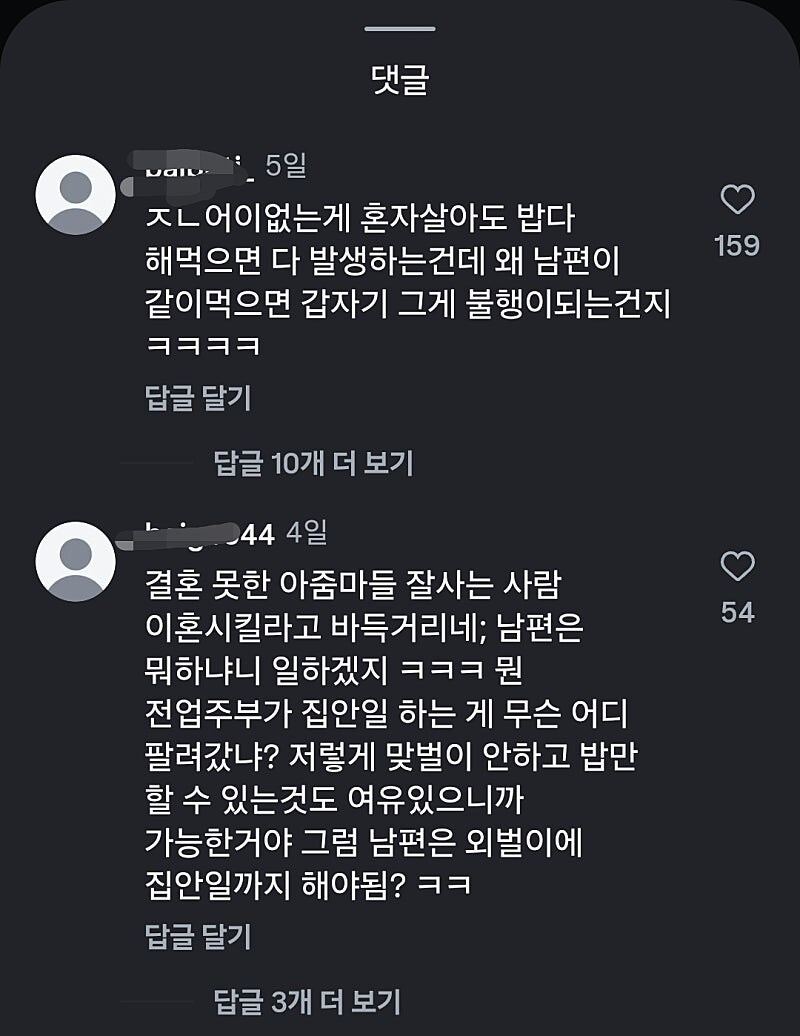Click the like count 159
Image resolution: width=800 pixels, height=1036 pixels.
[740, 243]
